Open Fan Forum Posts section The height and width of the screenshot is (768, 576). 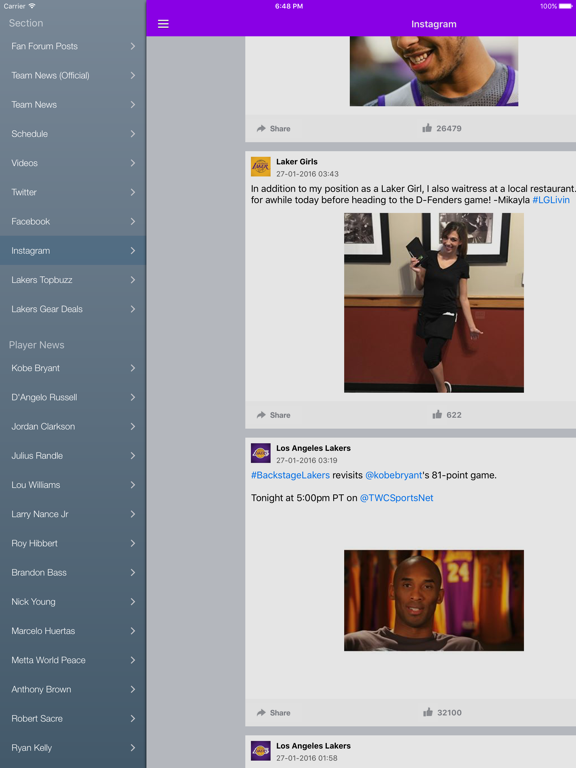(73, 46)
